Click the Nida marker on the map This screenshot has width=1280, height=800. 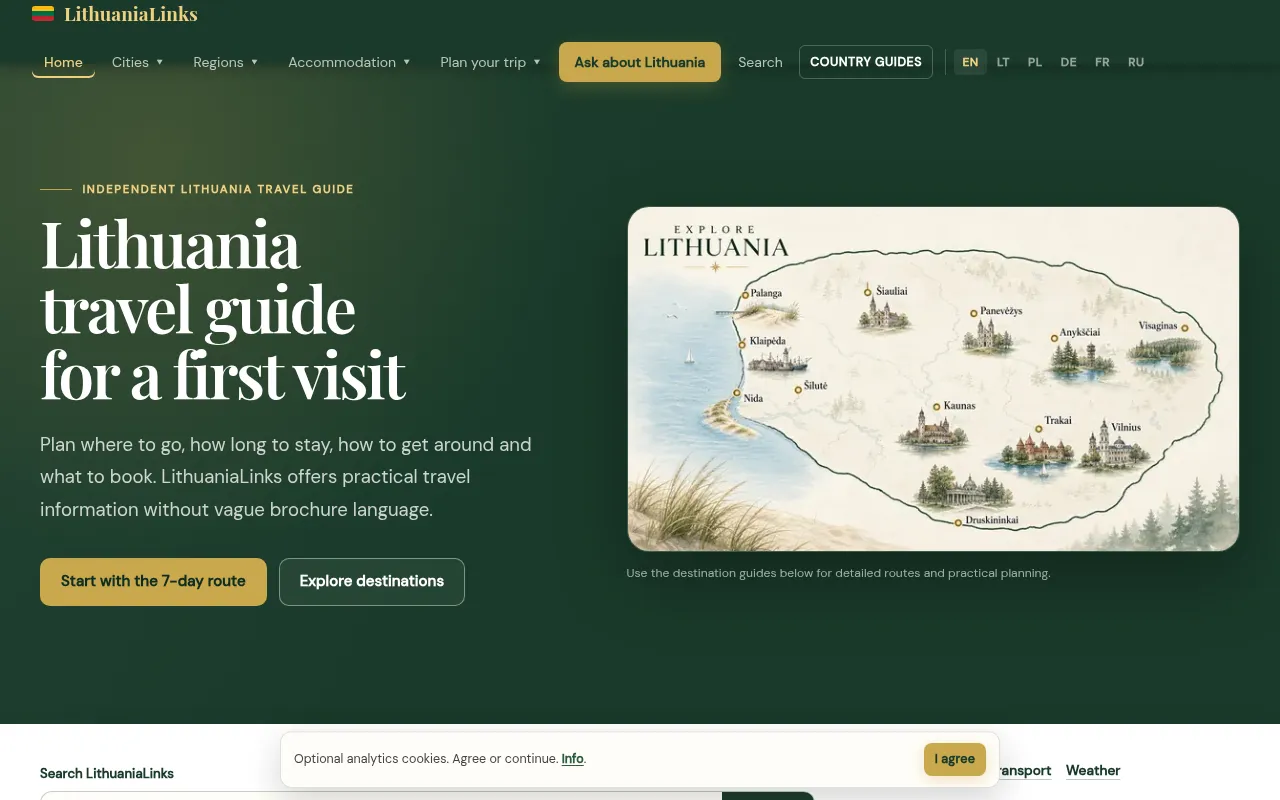click(736, 394)
